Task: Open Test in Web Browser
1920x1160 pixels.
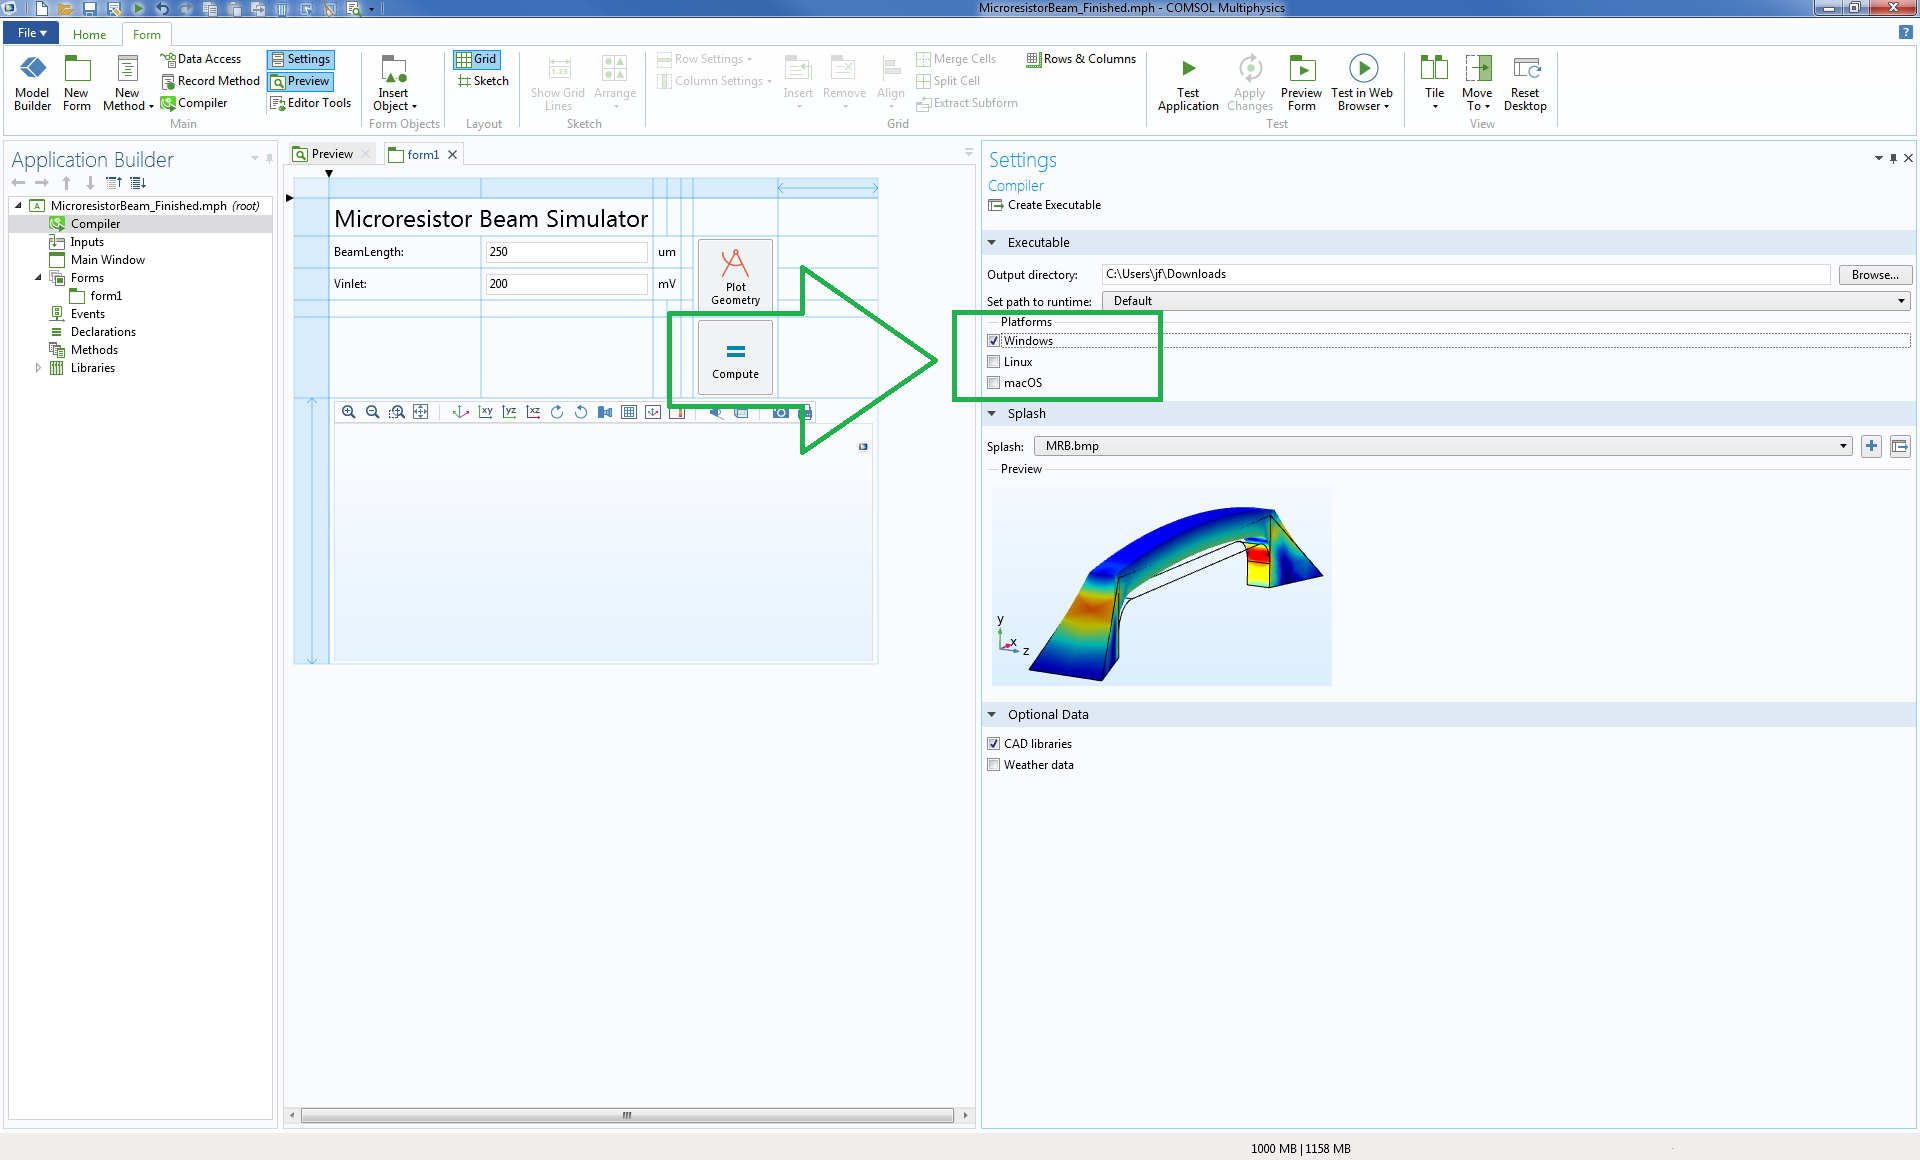Action: coord(1362,70)
